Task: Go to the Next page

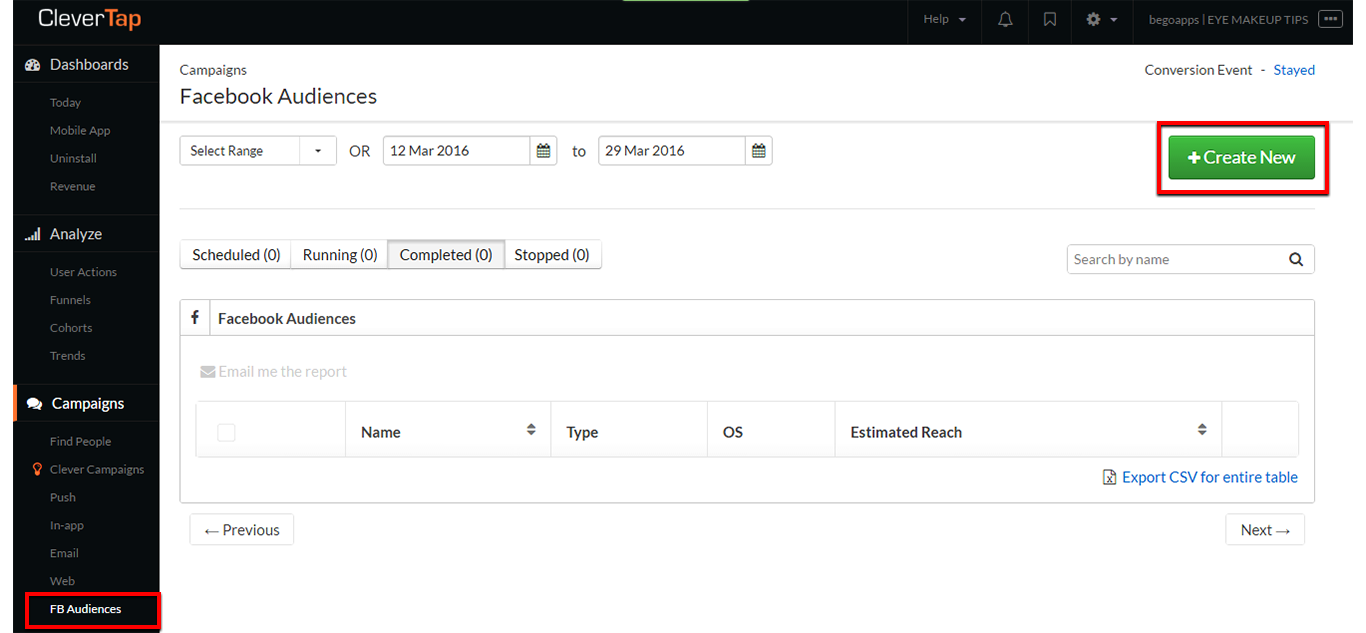Action: coord(1265,530)
